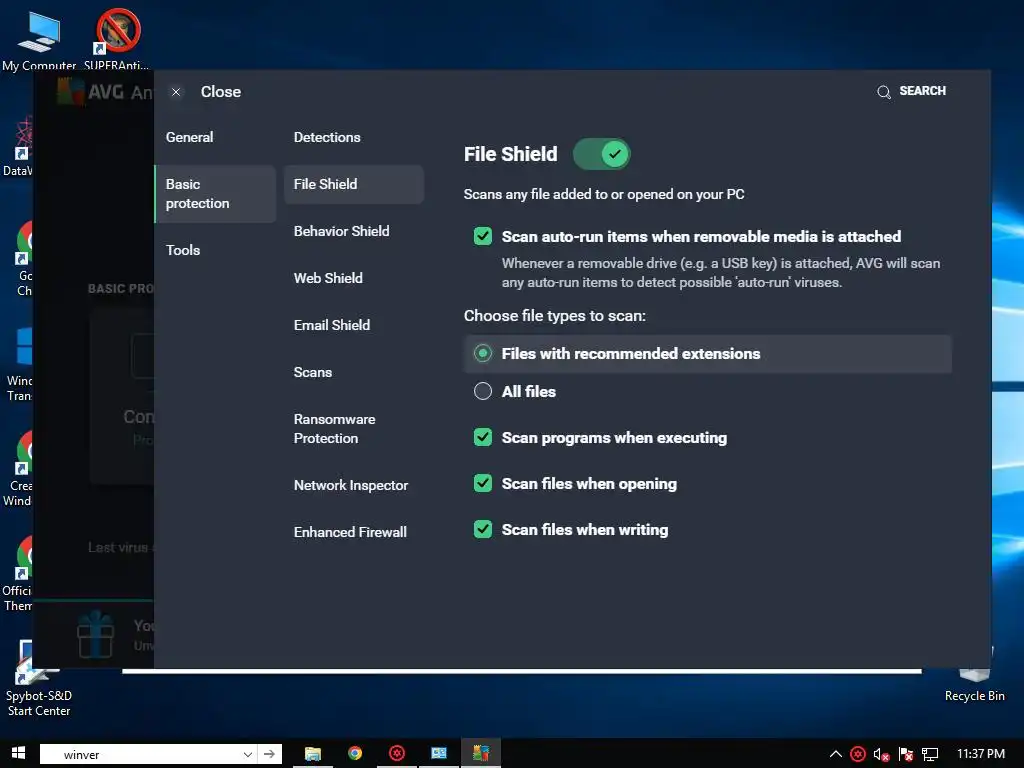Click the Go arrow beside winver
1024x768 pixels.
point(270,754)
